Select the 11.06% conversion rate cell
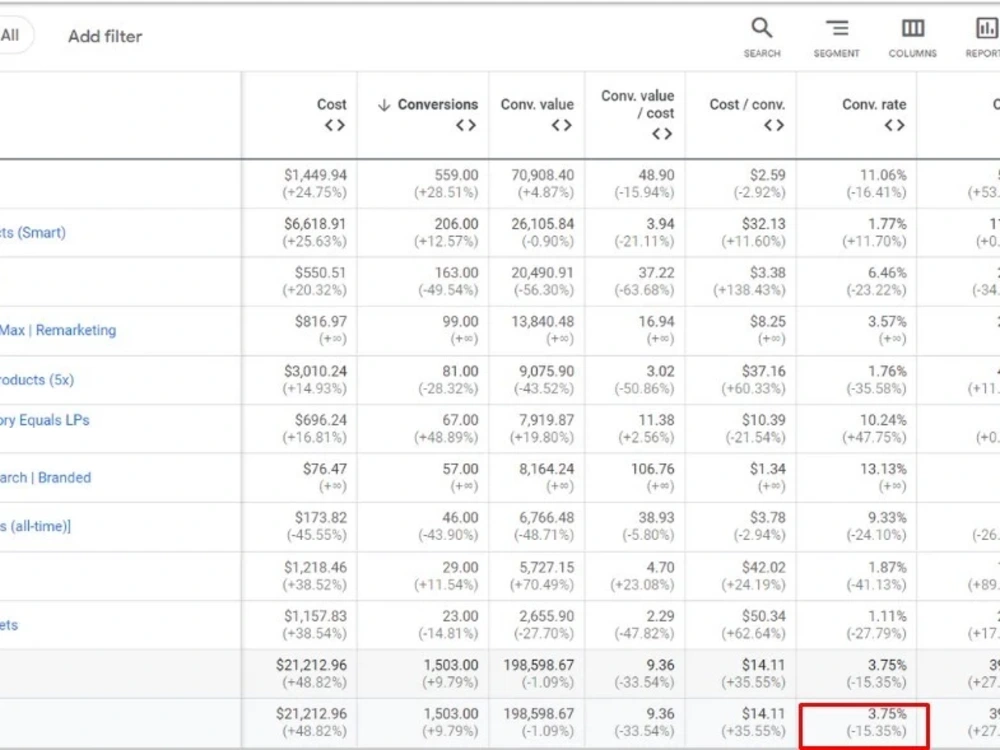 coord(857,184)
